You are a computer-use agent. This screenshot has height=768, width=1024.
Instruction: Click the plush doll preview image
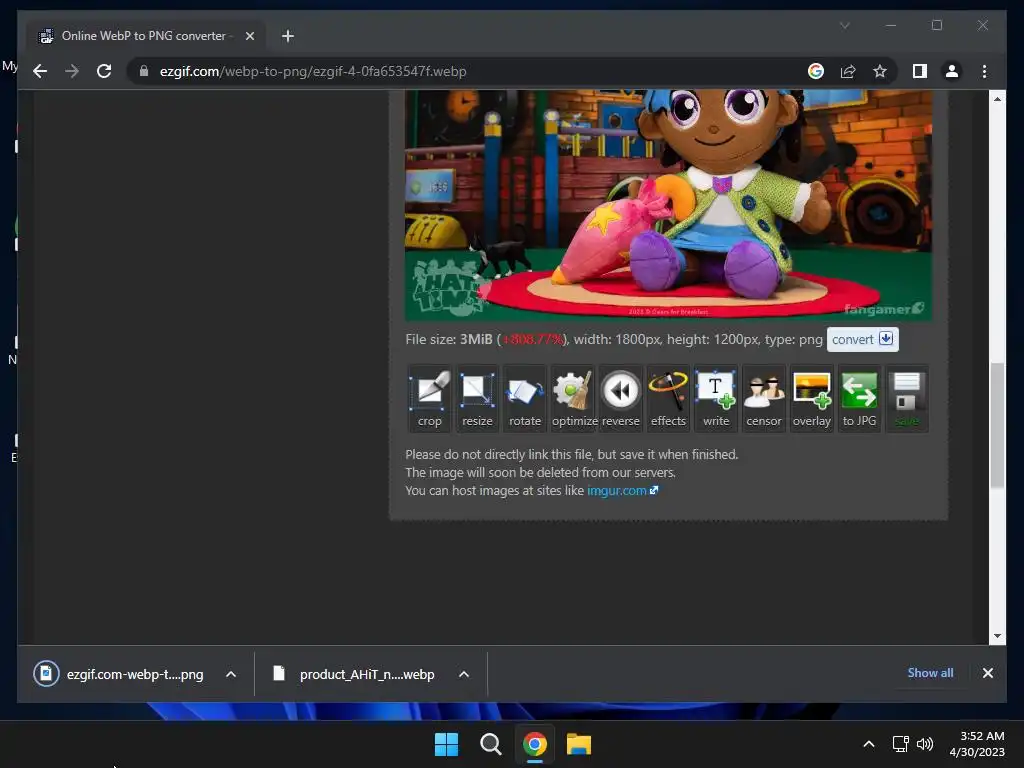(x=668, y=205)
